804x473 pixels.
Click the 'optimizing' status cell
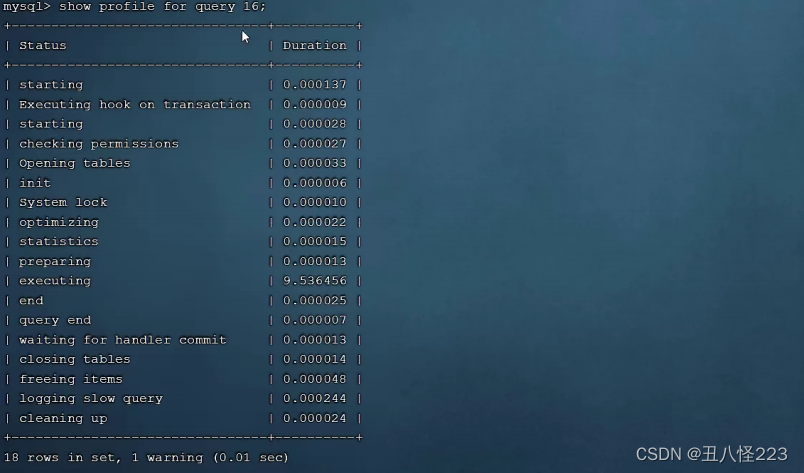[x=59, y=223]
